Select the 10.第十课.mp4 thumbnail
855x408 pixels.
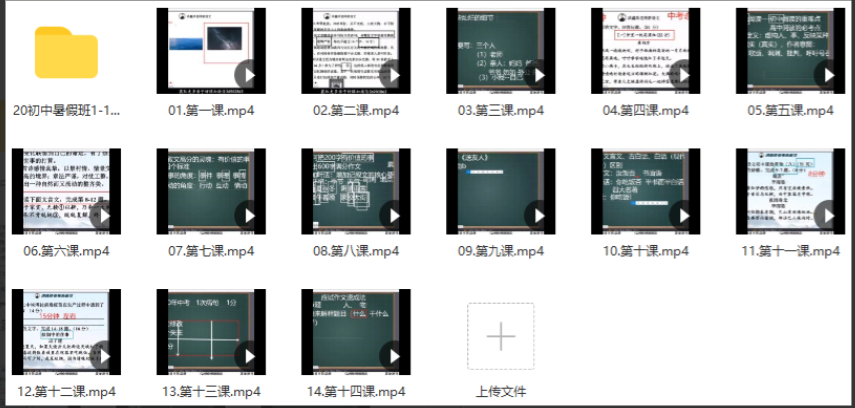click(x=645, y=191)
